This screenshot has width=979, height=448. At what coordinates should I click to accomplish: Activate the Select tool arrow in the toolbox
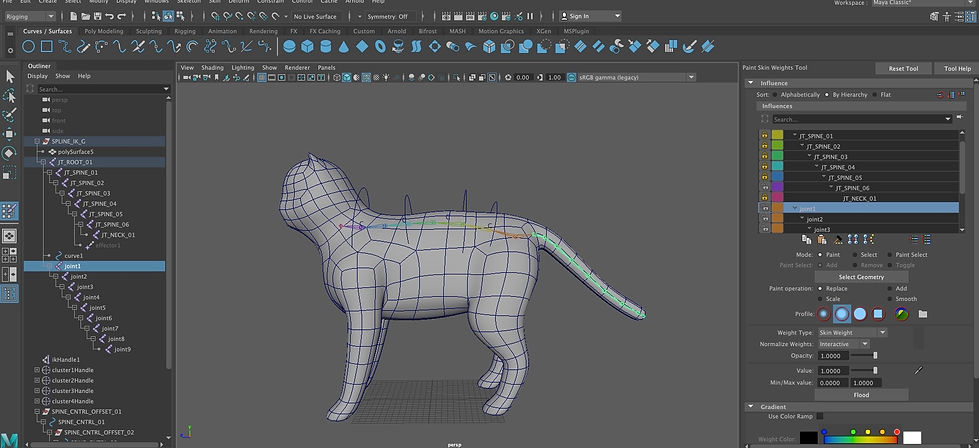tap(10, 76)
